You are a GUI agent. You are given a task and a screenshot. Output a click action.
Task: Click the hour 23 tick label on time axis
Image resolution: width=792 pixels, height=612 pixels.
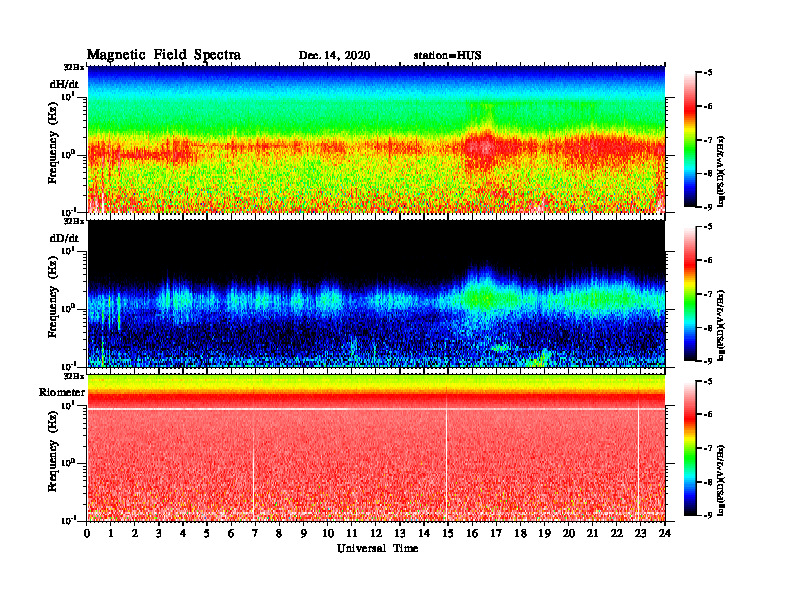point(640,533)
